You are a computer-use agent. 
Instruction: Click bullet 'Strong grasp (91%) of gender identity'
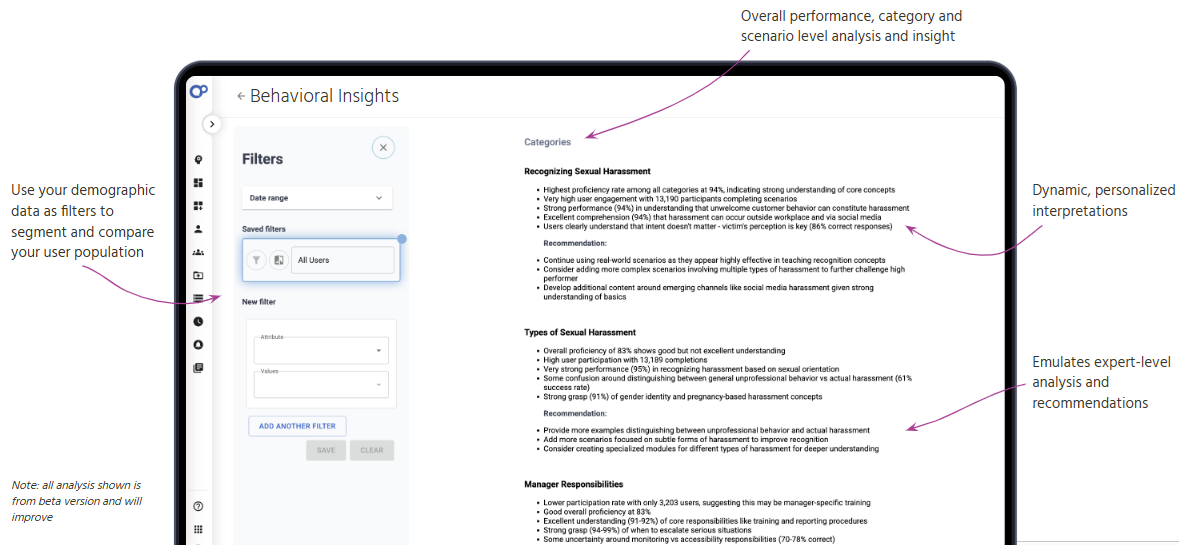point(683,396)
